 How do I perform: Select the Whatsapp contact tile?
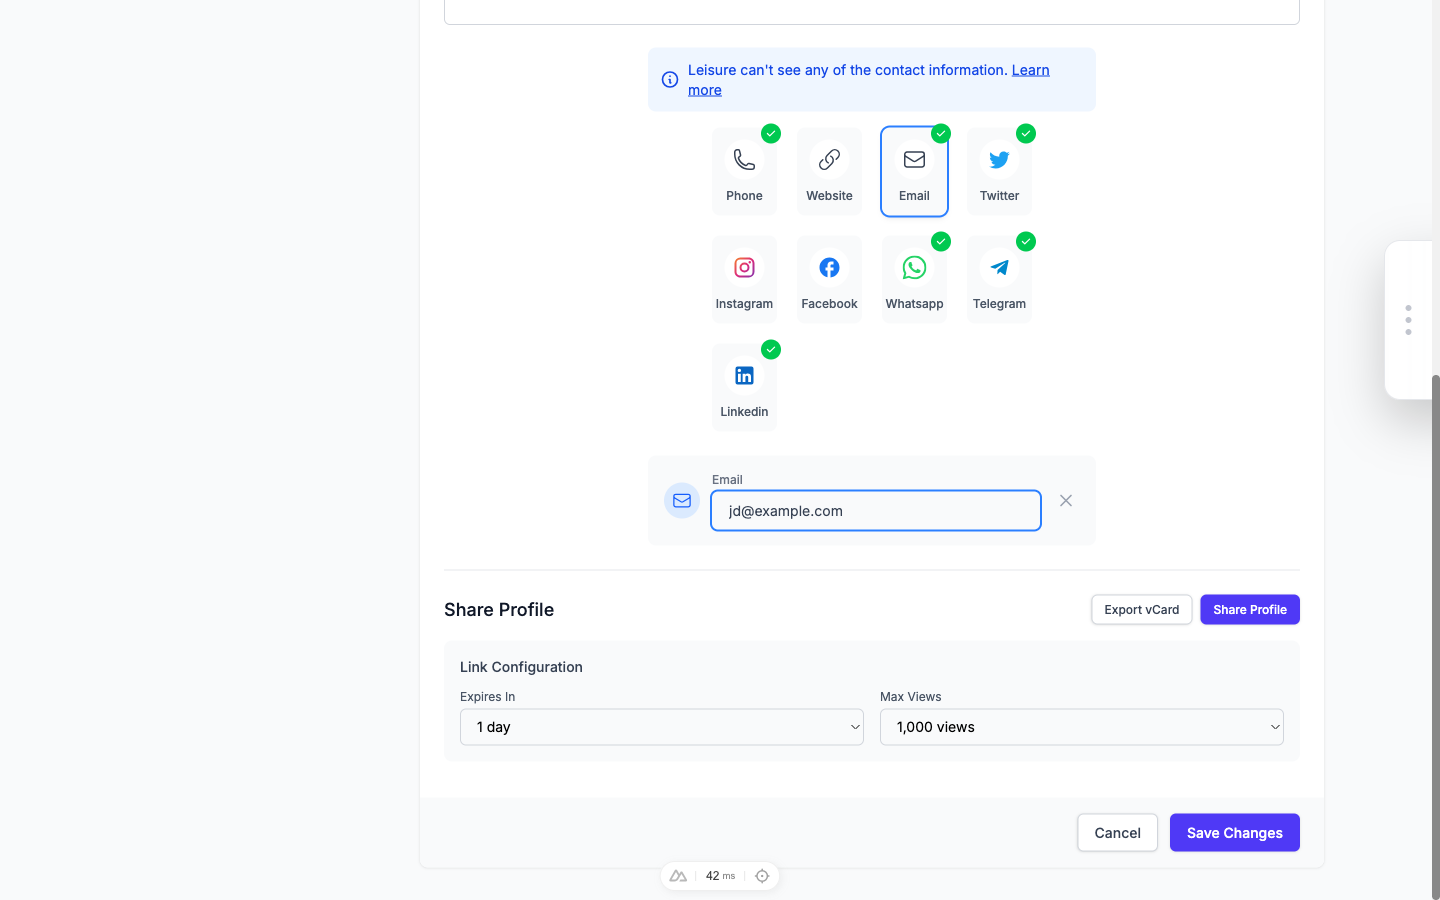914,279
